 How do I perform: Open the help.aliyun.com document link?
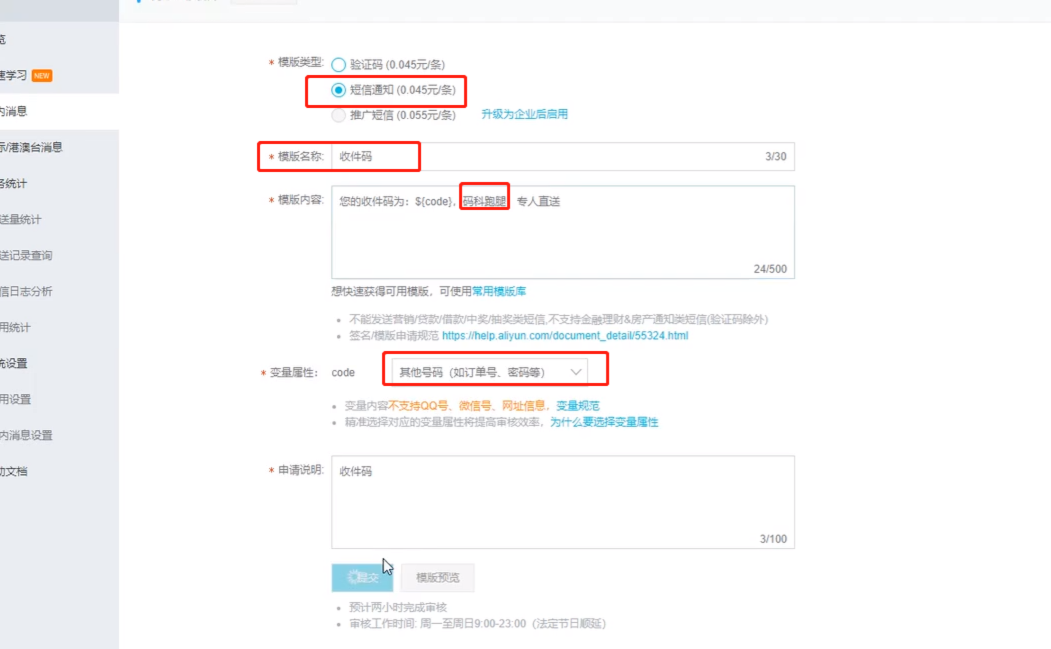coord(564,336)
